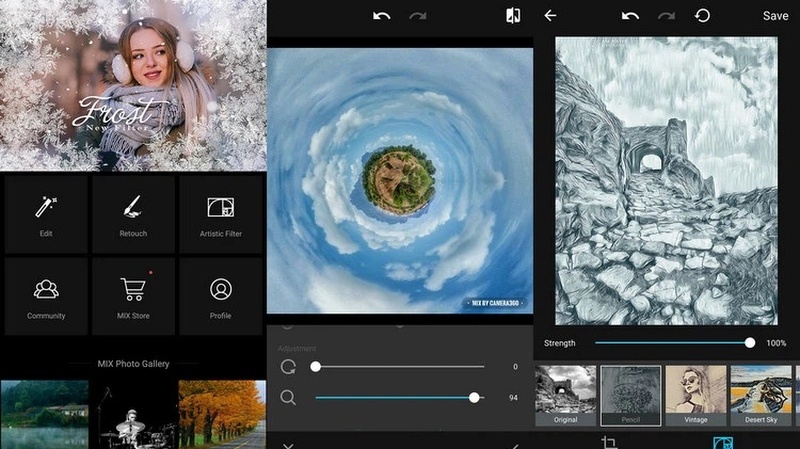Image resolution: width=800 pixels, height=449 pixels.
Task: Open the Community section
Action: [46, 296]
